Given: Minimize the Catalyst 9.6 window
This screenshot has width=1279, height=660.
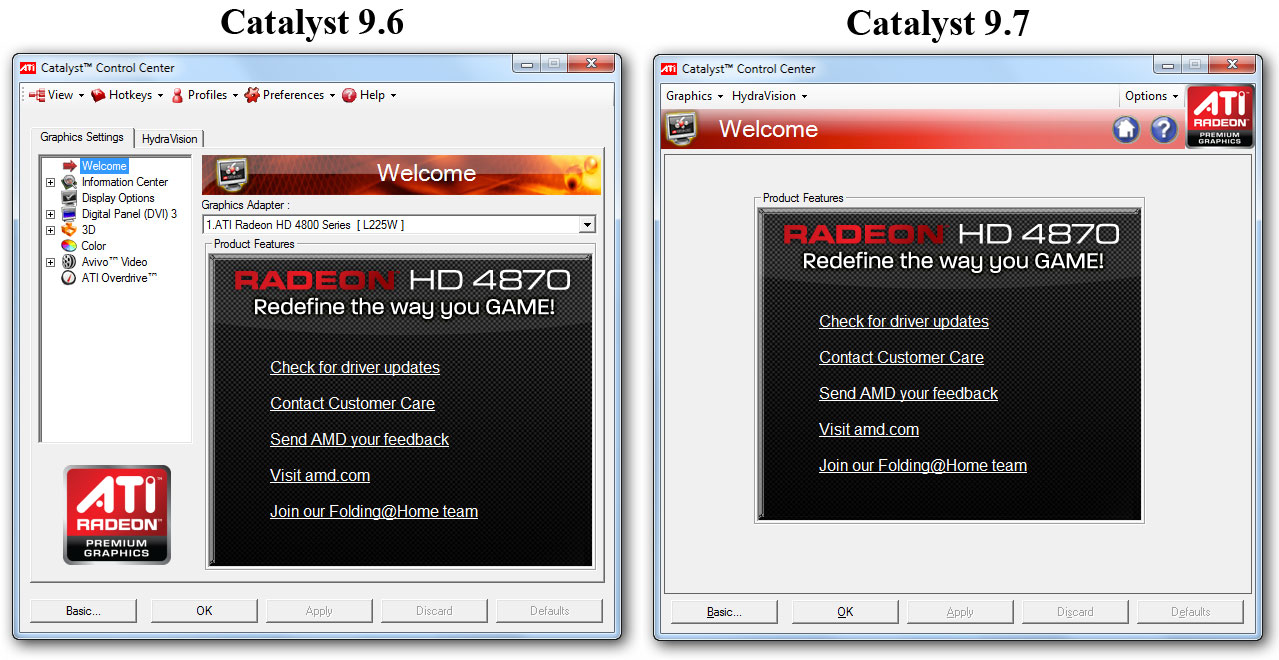Looking at the screenshot, I should (527, 64).
